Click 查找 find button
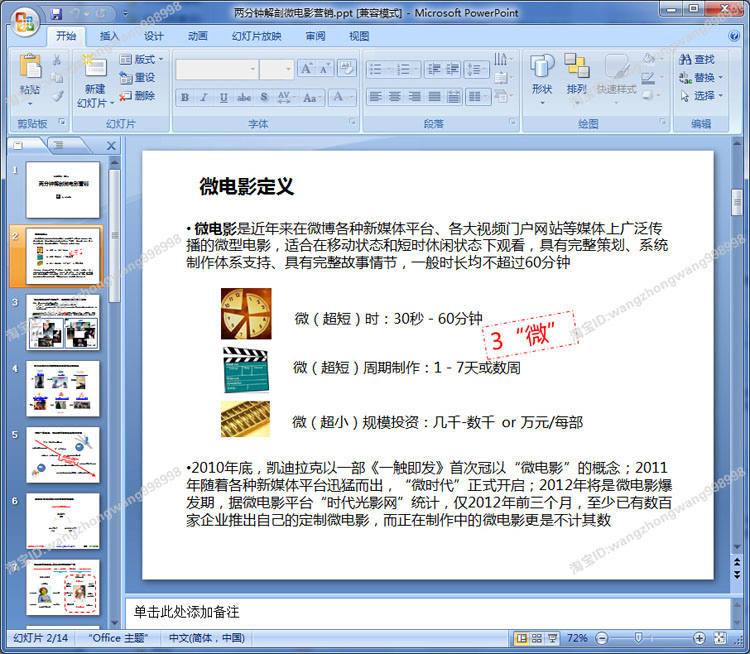 pos(697,59)
